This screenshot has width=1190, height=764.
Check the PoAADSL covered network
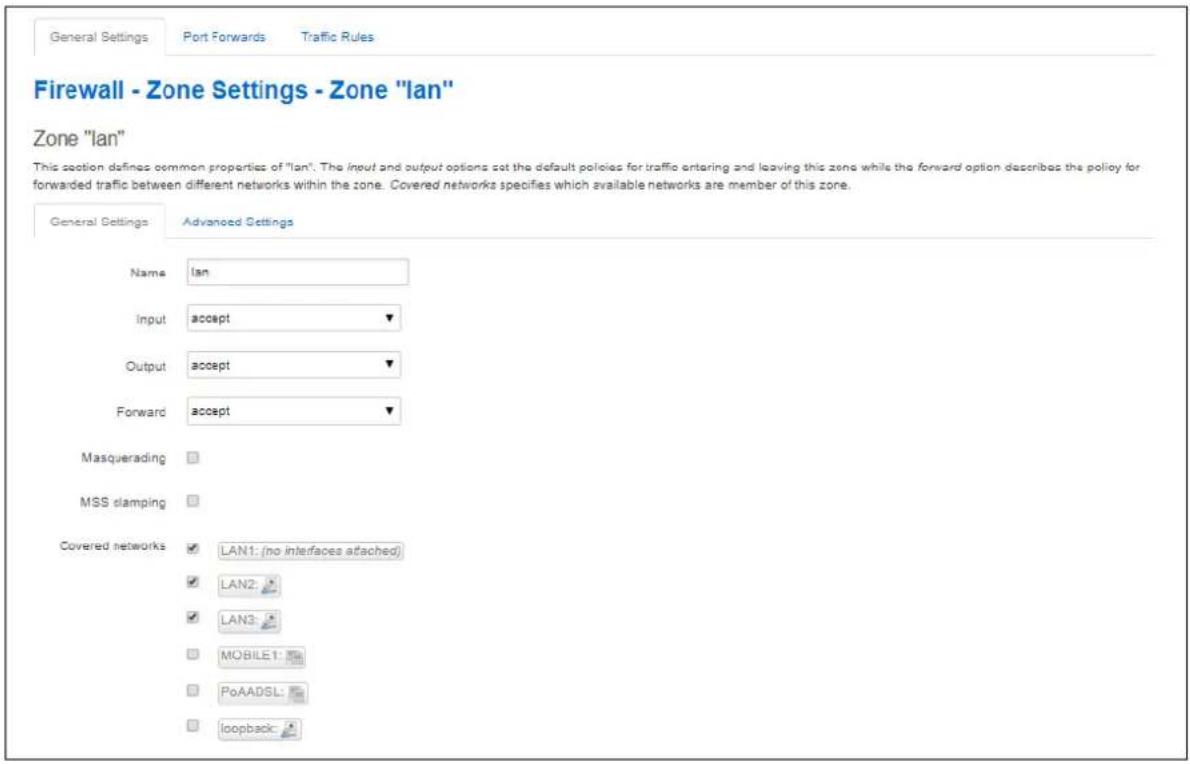[x=193, y=690]
